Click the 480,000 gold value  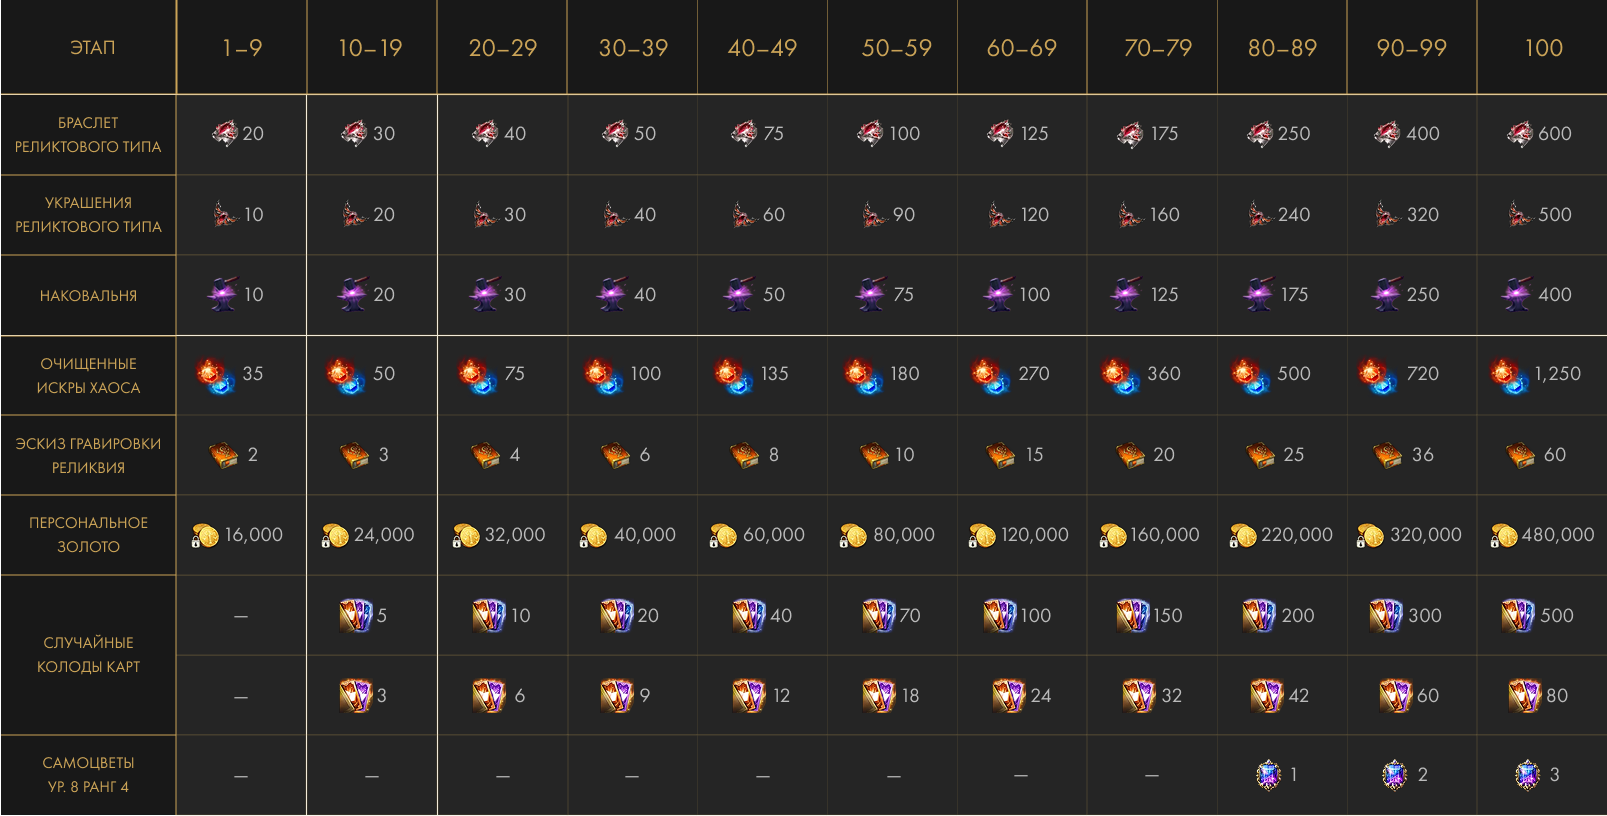[x=1557, y=535]
